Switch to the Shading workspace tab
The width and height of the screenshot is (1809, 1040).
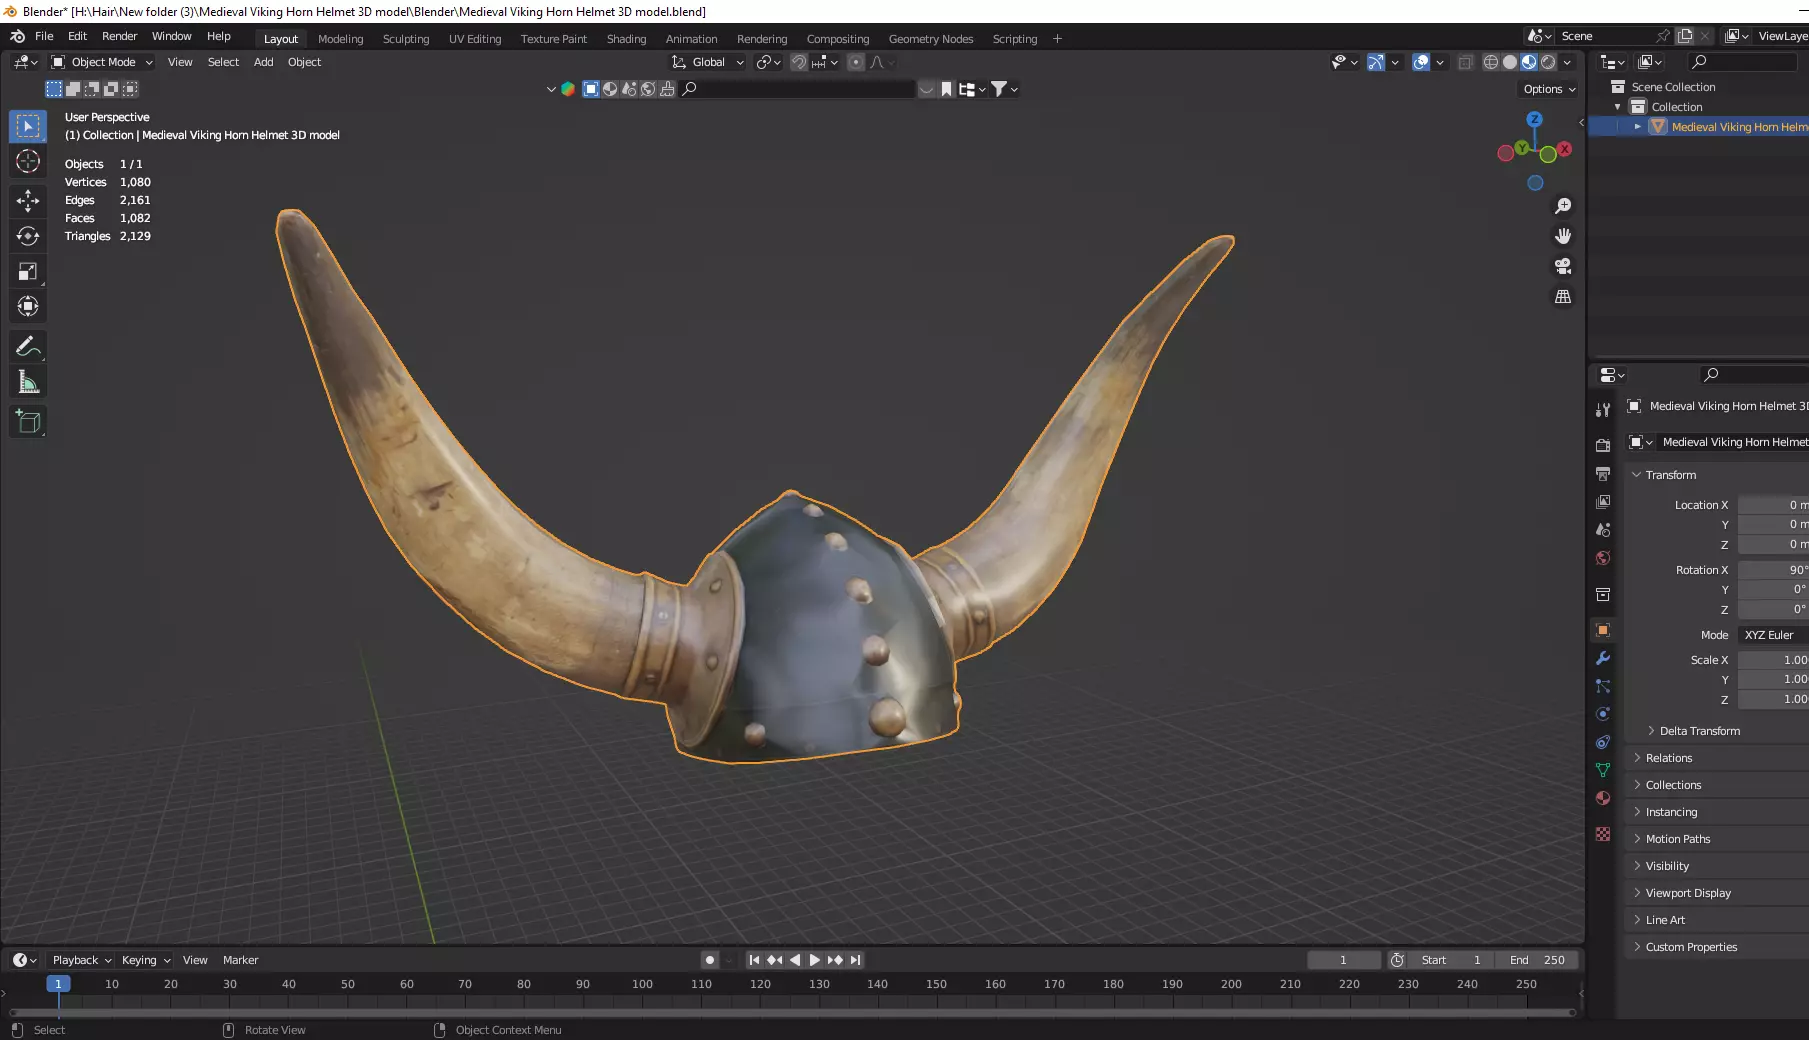point(626,39)
